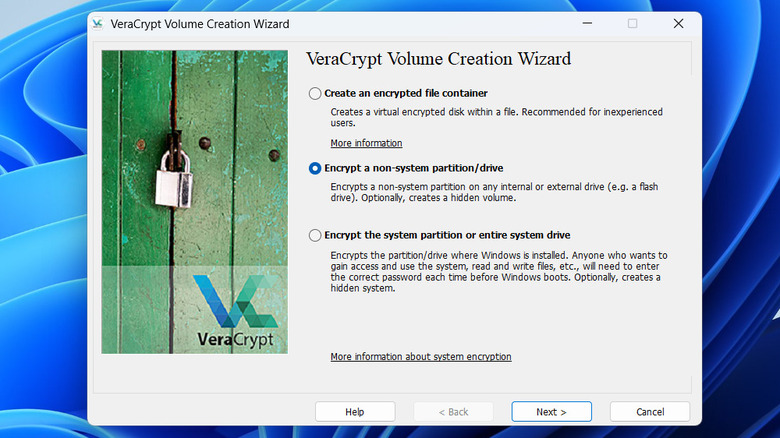Image resolution: width=780 pixels, height=438 pixels.
Task: Select Encrypt a non-system partition/drive radio button
Action: (x=315, y=168)
